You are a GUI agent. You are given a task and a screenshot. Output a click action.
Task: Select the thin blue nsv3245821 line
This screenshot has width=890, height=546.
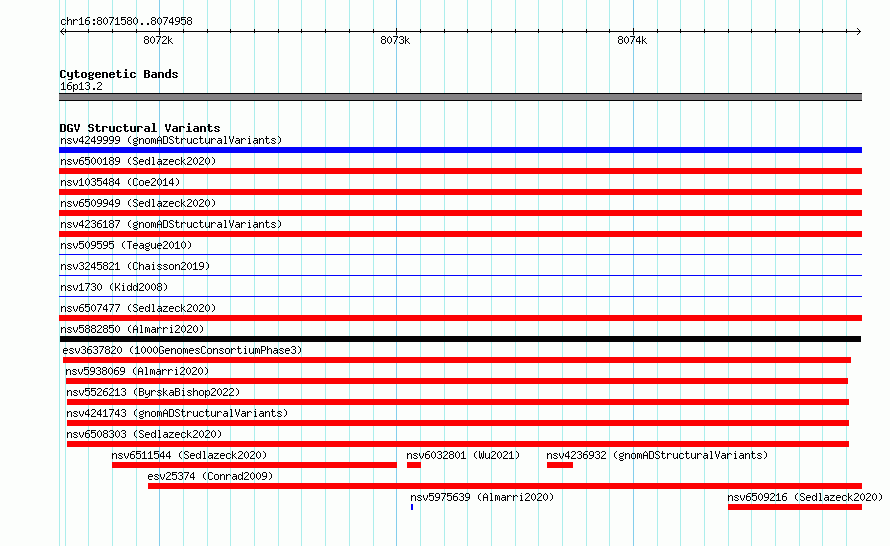coord(460,275)
